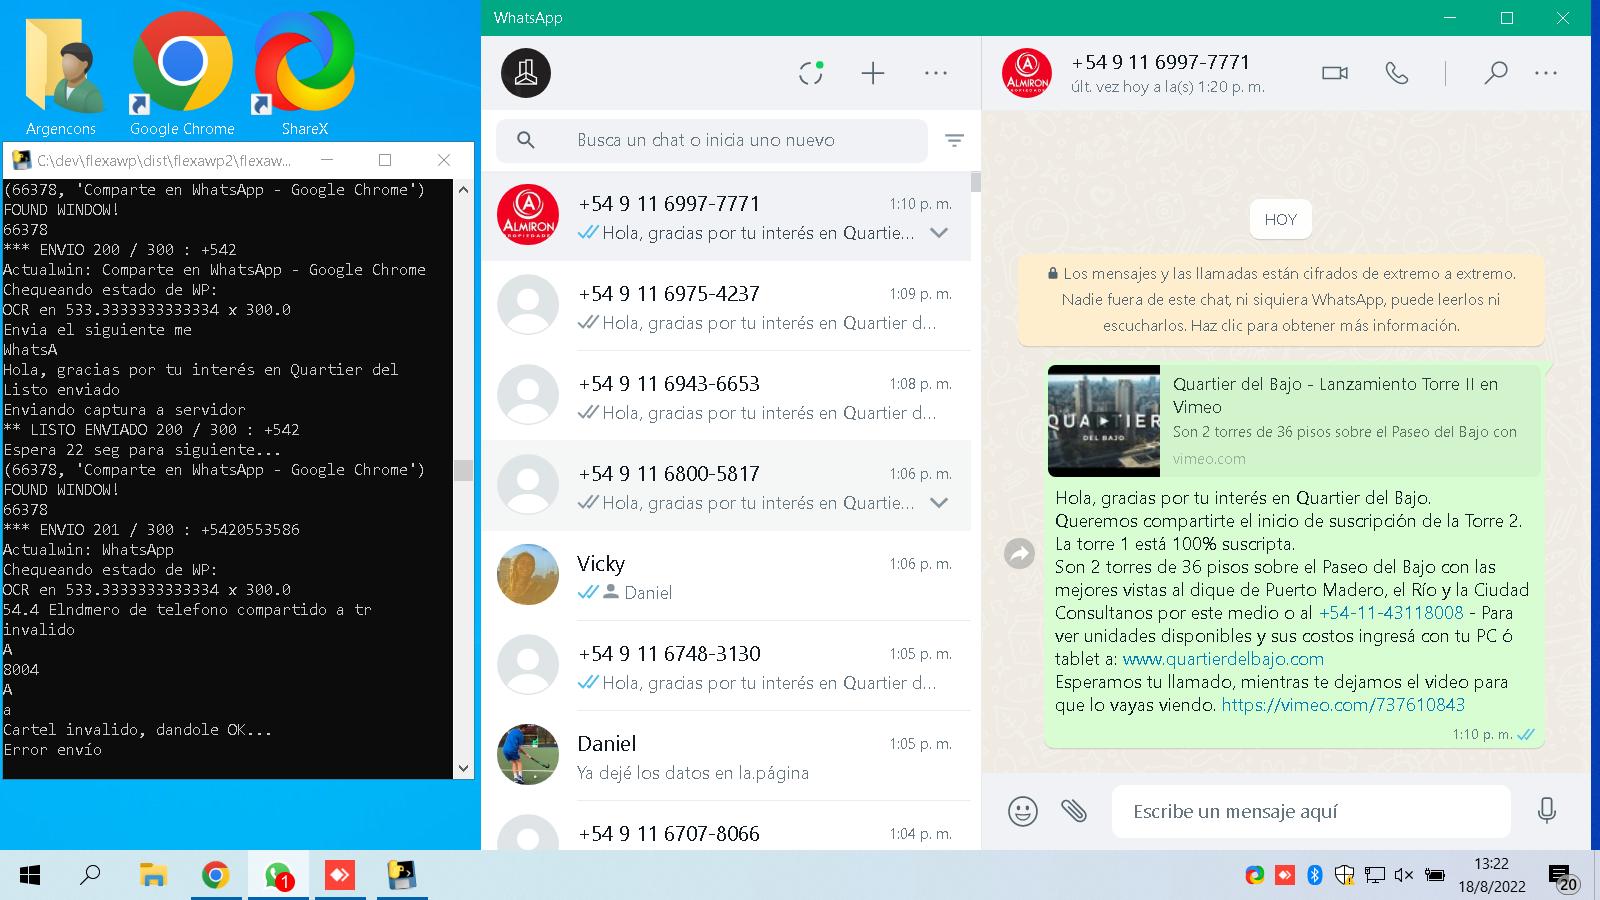
Task: Open Daniel's profile photo
Action: click(x=528, y=754)
